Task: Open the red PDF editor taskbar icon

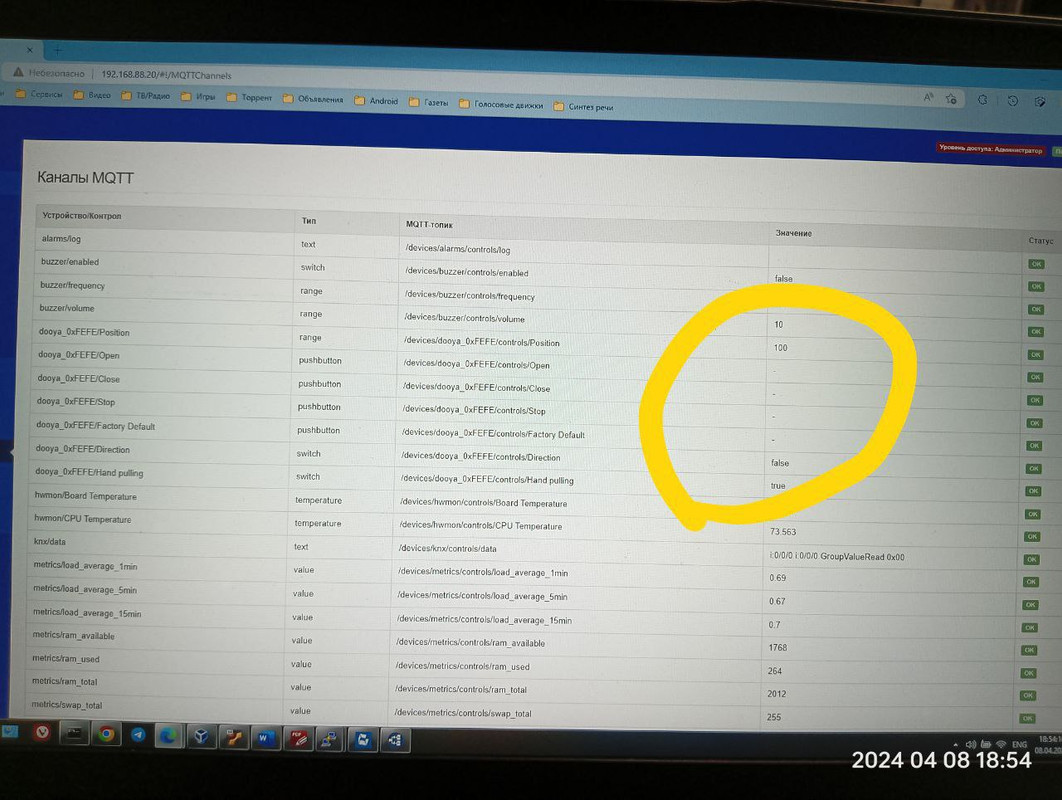Action: coord(297,739)
